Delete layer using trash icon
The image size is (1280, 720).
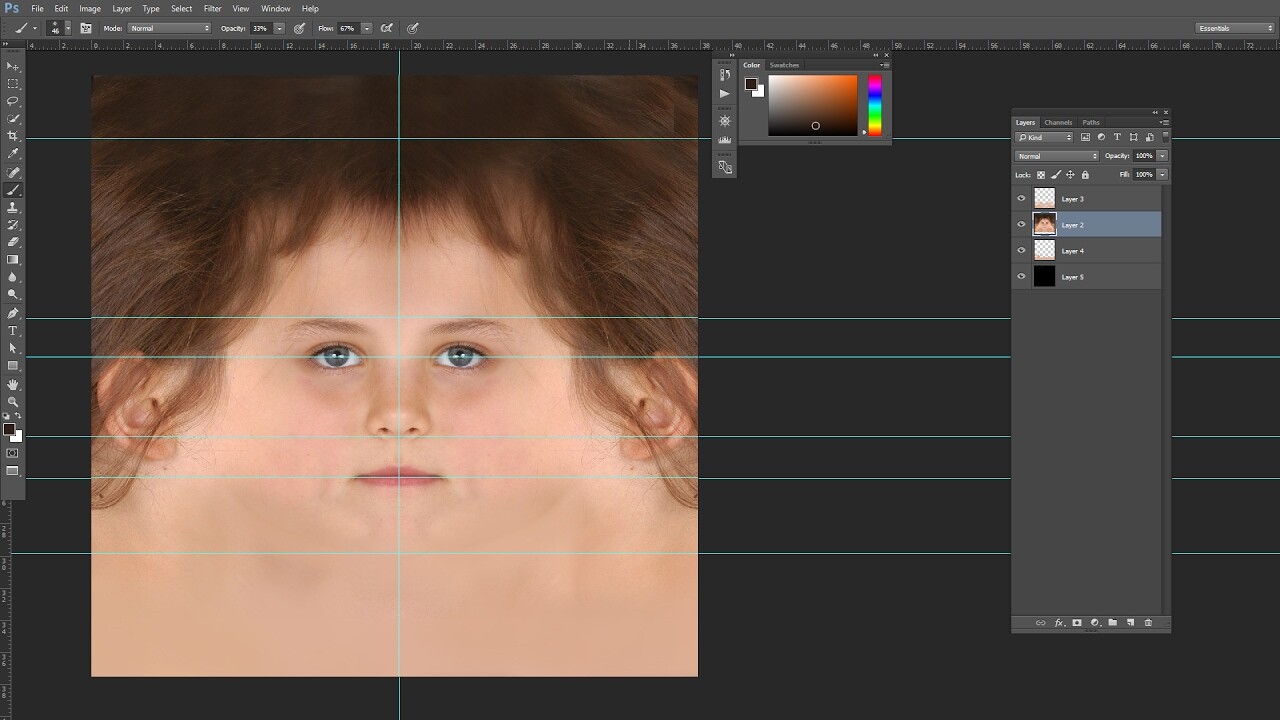1148,623
